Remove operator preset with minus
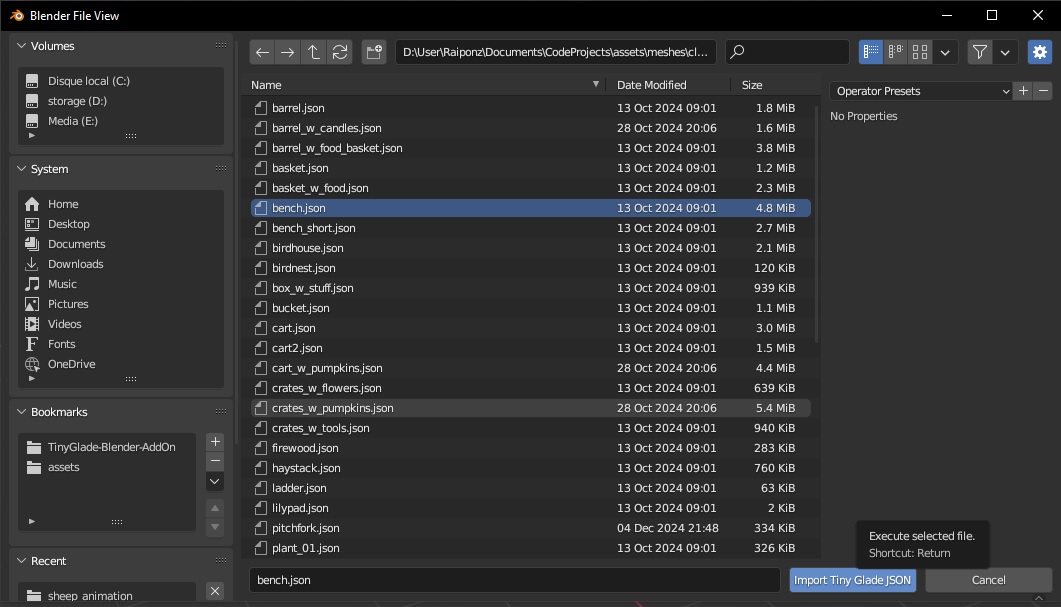Viewport: 1061px width, 607px height. 1043,91
